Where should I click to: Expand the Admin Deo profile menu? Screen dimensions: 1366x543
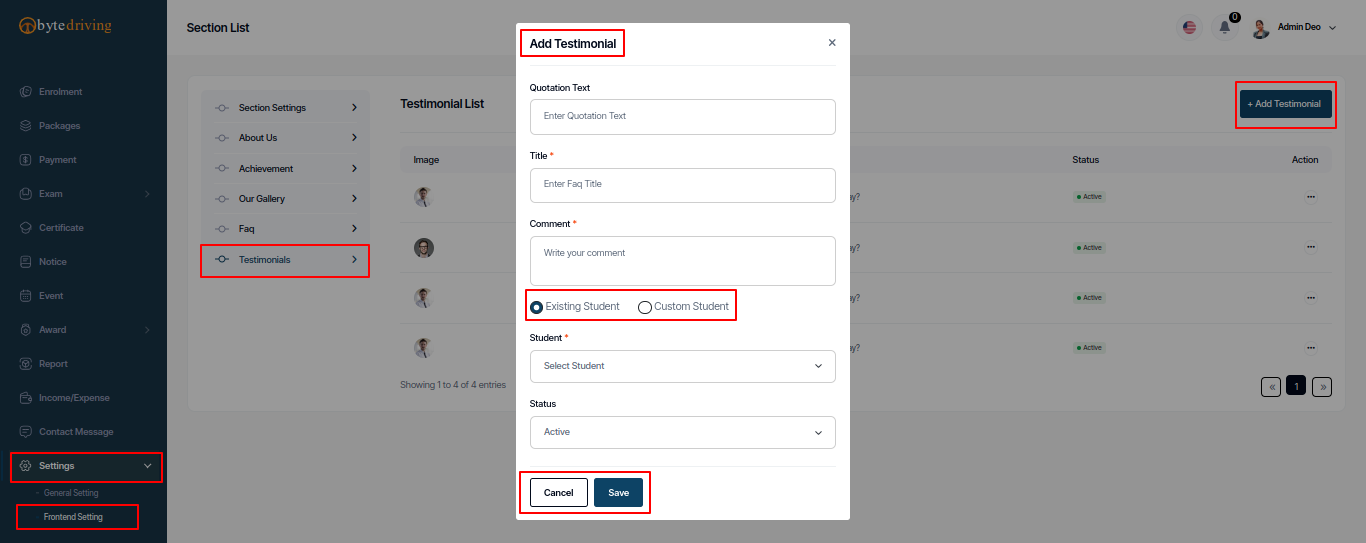click(x=1294, y=28)
